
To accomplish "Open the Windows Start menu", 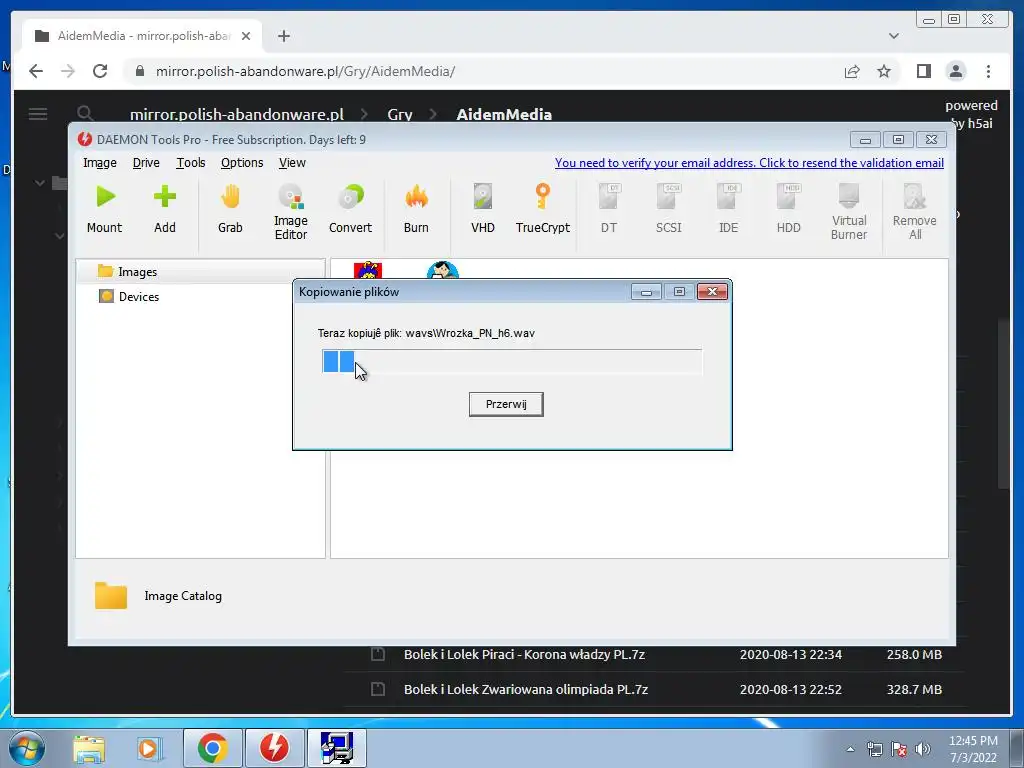I will point(27,748).
